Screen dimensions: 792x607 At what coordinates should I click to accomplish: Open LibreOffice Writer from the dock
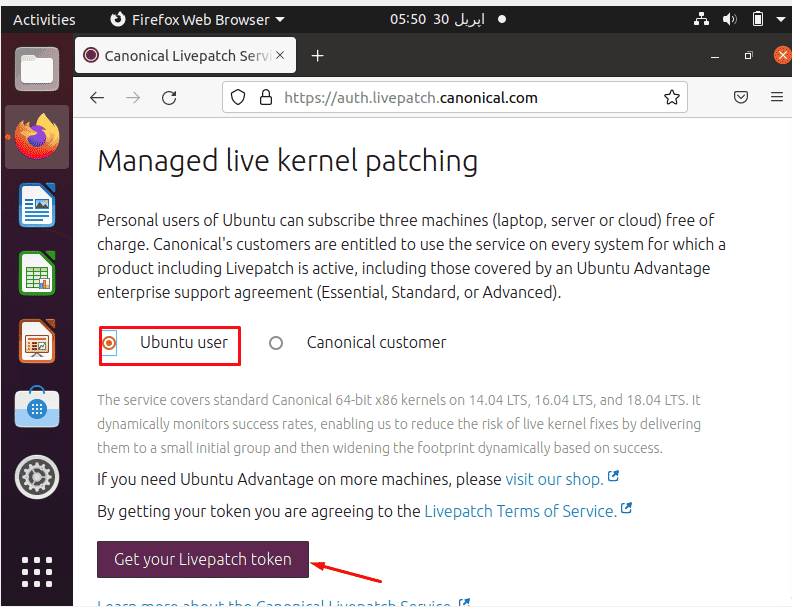[37, 205]
